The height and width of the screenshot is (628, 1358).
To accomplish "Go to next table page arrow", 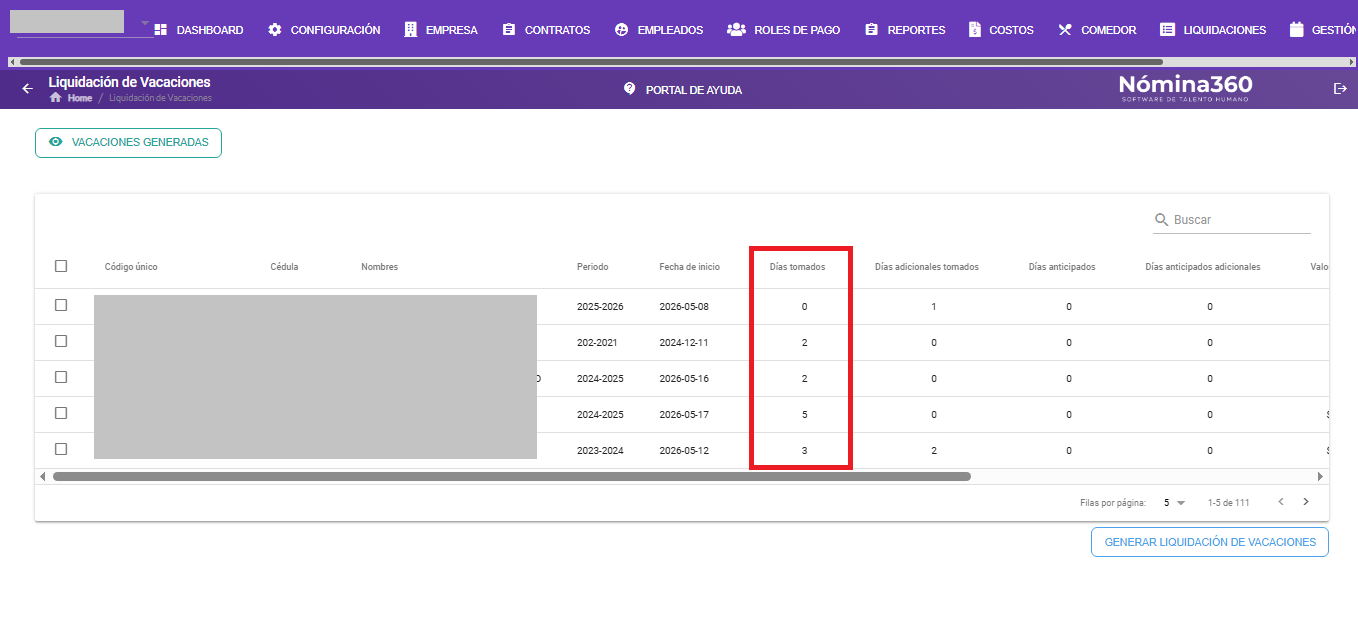I will 1306,502.
